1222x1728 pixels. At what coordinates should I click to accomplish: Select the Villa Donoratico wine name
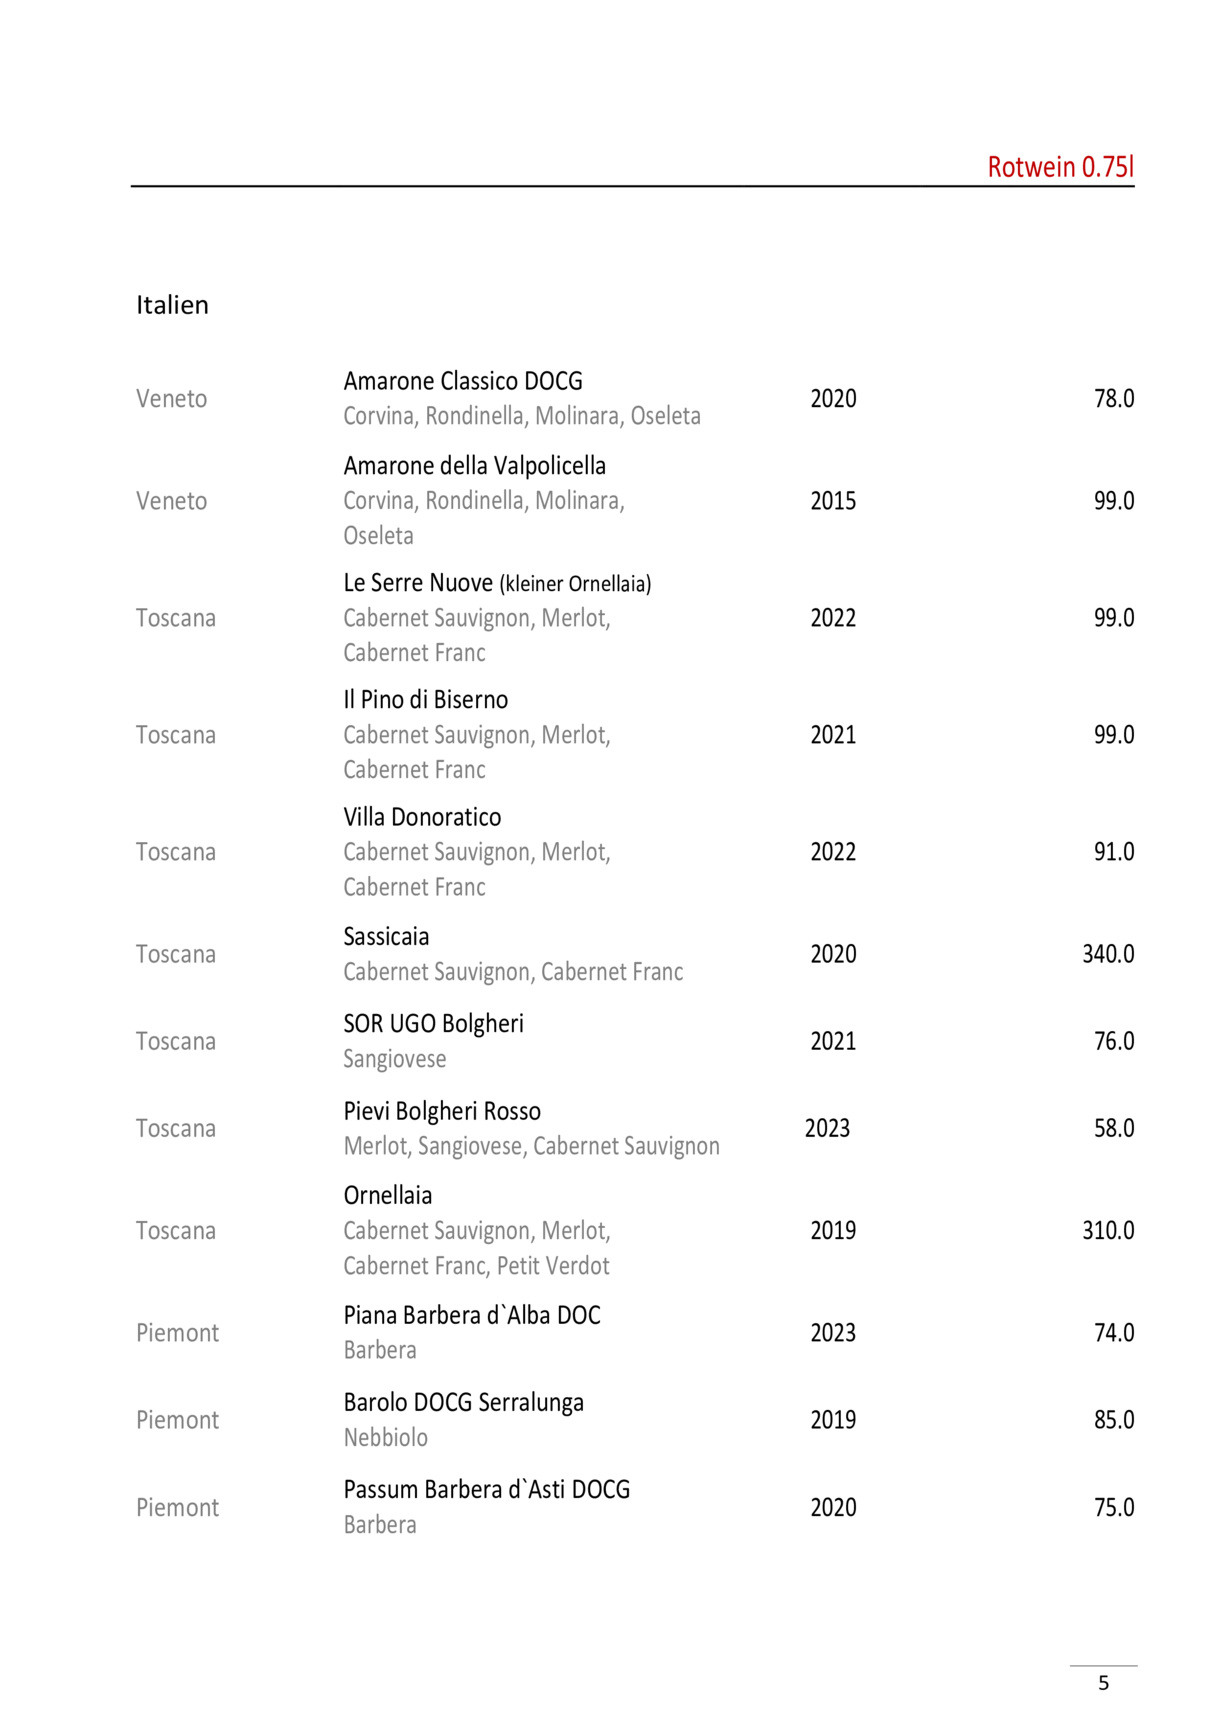coord(422,817)
